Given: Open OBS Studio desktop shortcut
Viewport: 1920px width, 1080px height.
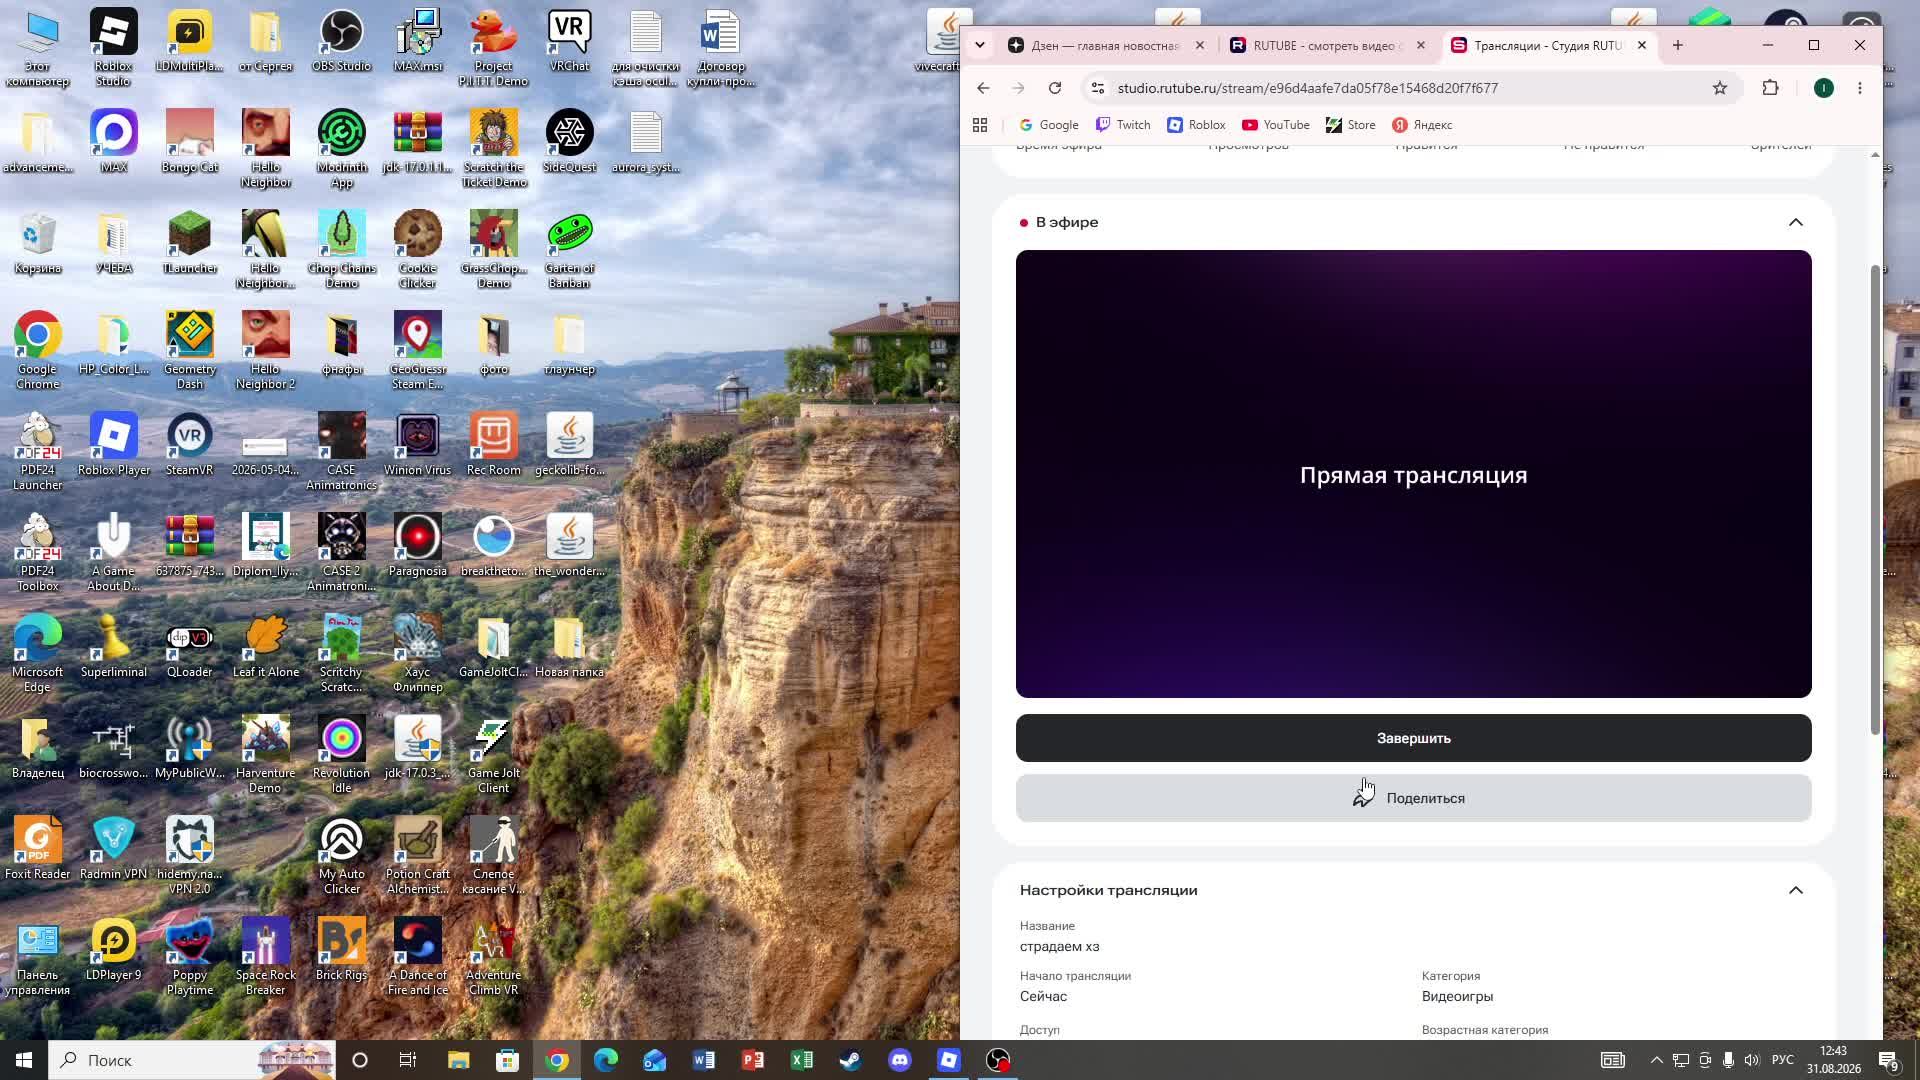Looking at the screenshot, I should pos(341,41).
